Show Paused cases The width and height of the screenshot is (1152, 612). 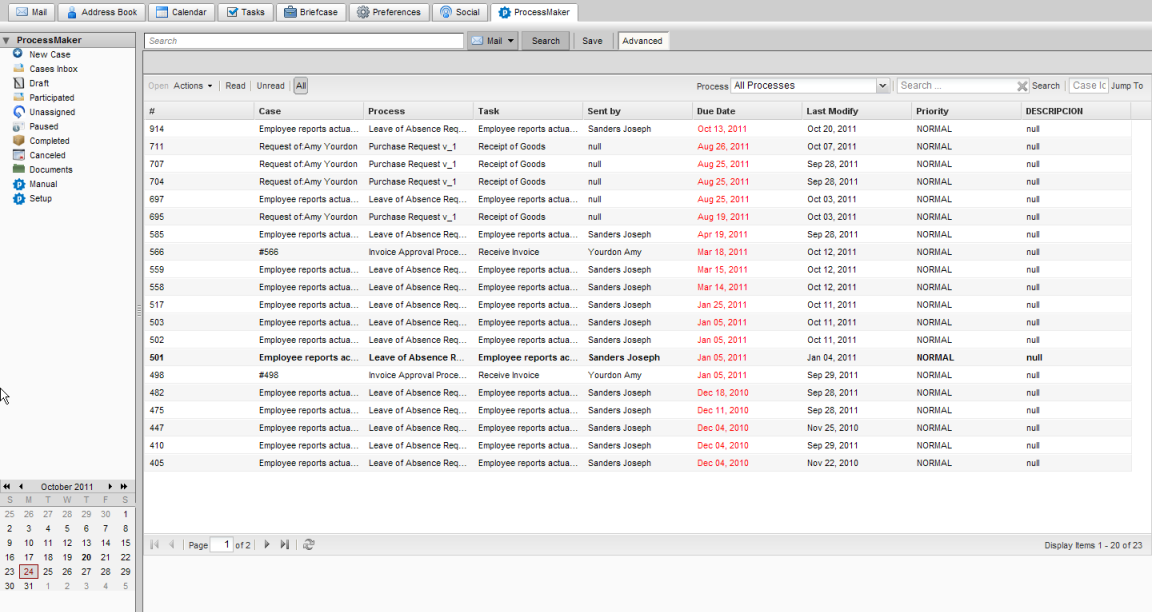(43, 127)
